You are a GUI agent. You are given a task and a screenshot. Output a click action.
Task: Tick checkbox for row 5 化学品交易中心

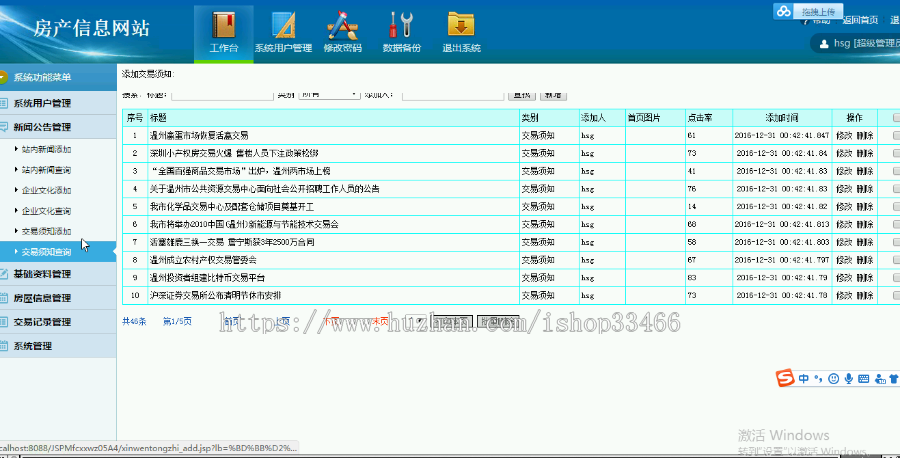coord(896,207)
